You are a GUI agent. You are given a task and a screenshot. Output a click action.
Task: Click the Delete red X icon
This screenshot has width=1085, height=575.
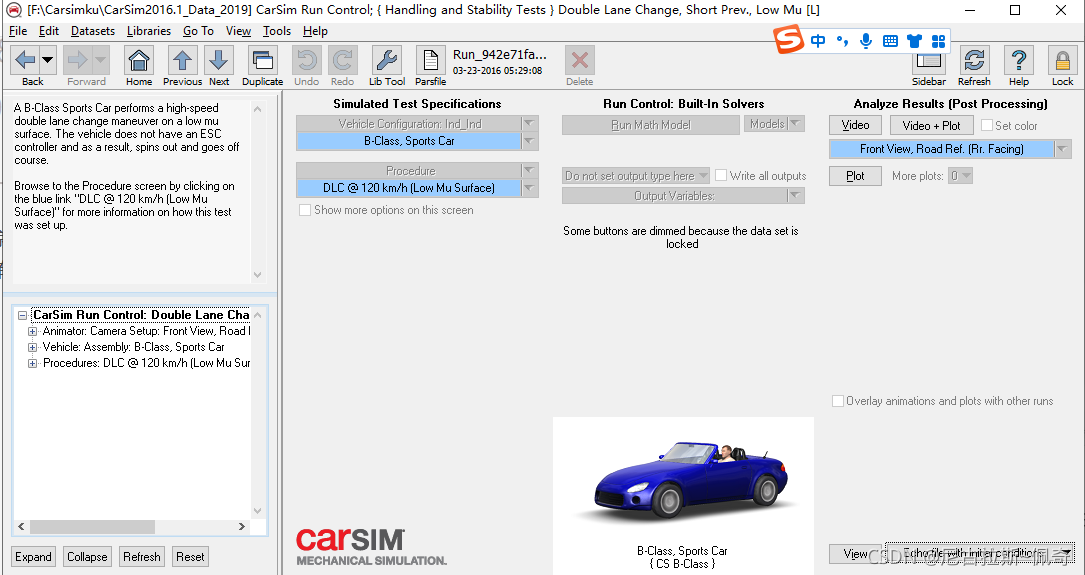click(x=580, y=60)
